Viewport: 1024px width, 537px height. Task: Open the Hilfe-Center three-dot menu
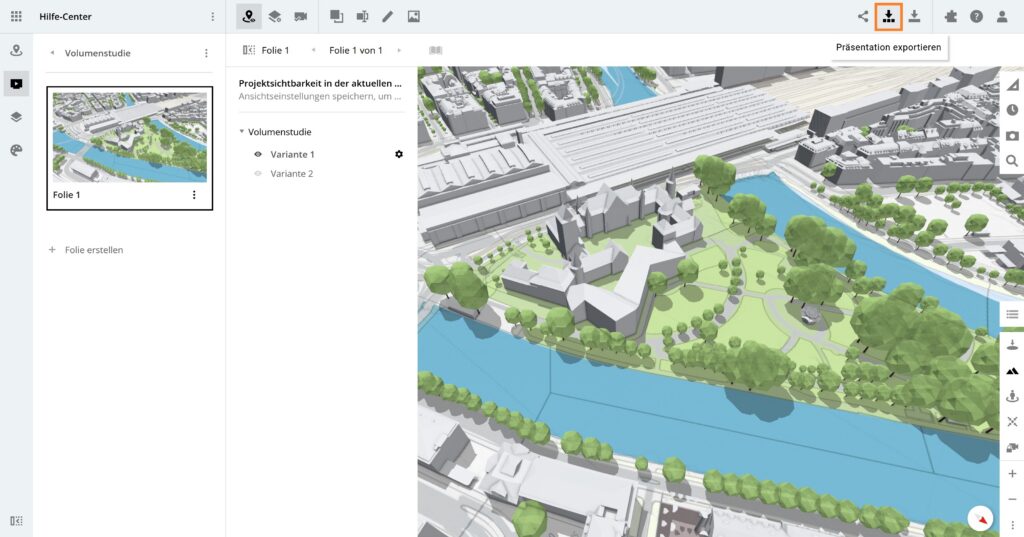(212, 17)
